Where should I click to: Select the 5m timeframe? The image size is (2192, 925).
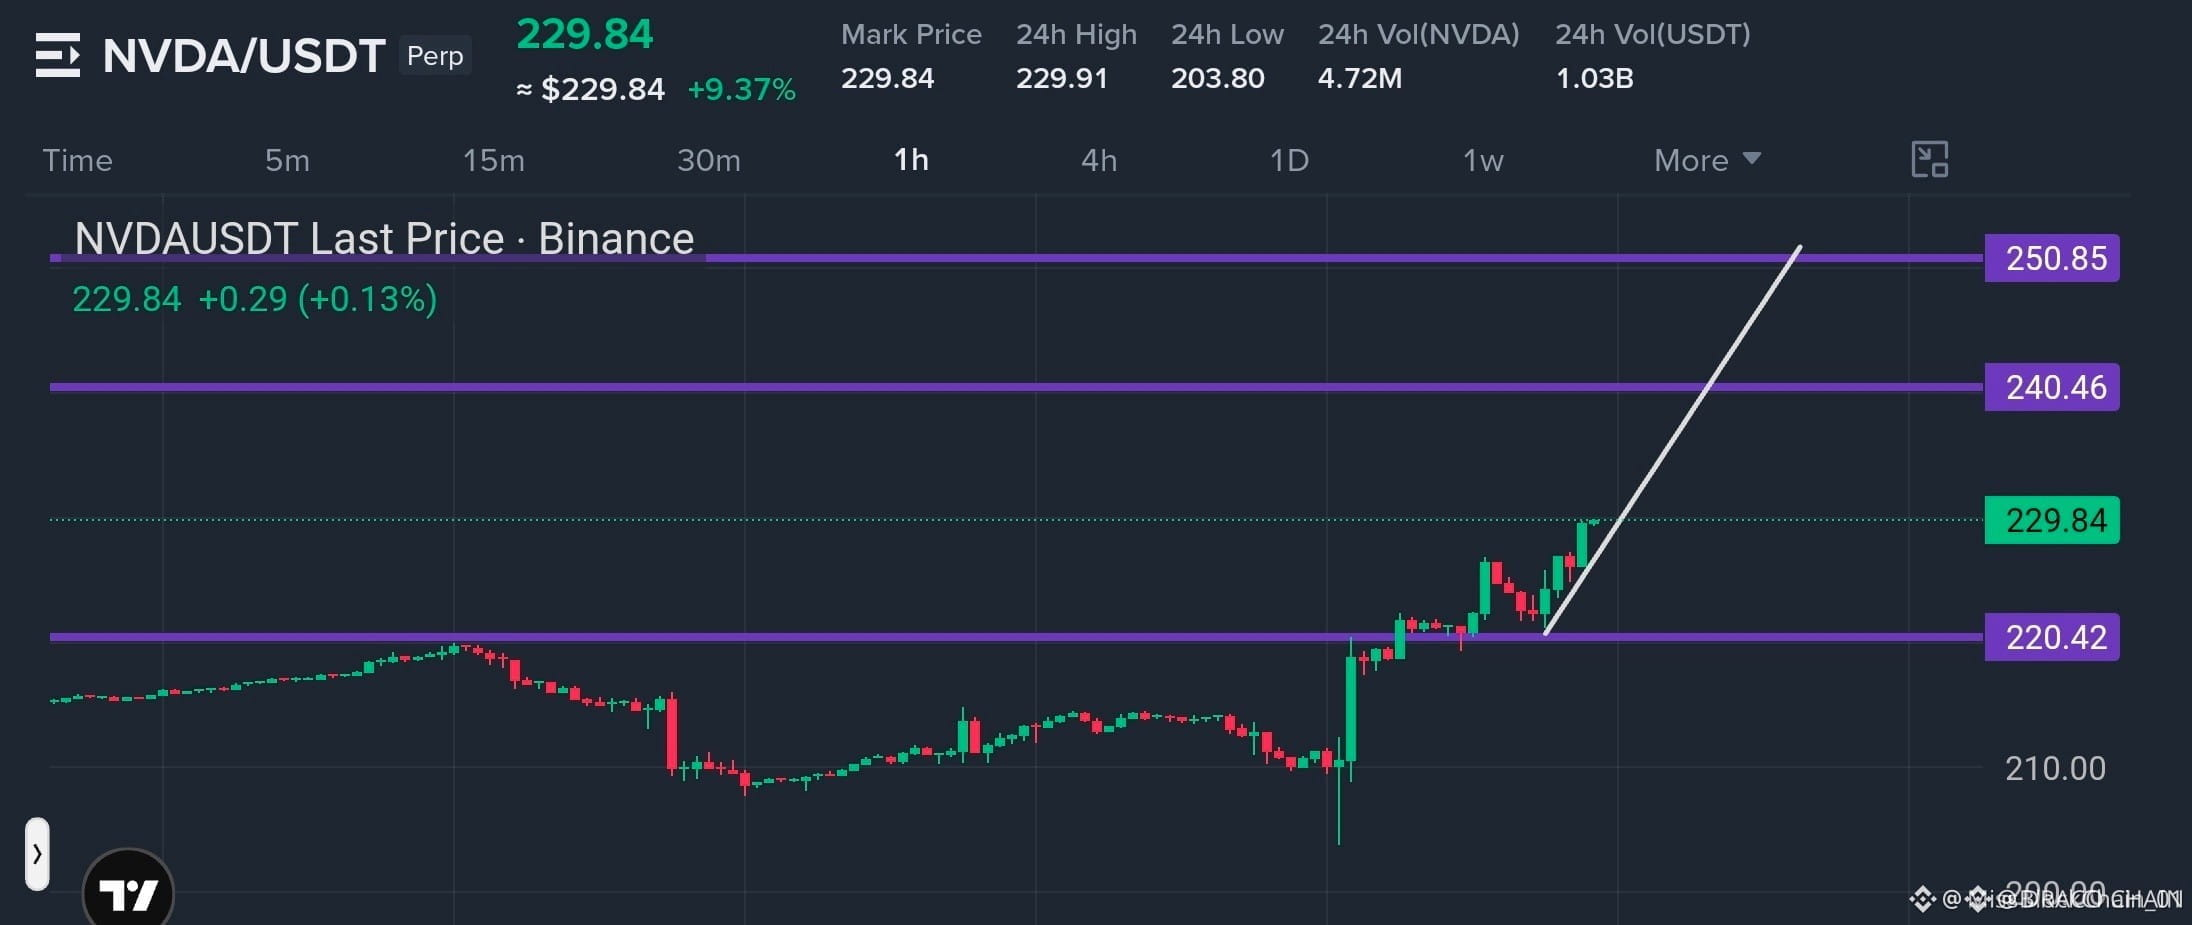287,160
